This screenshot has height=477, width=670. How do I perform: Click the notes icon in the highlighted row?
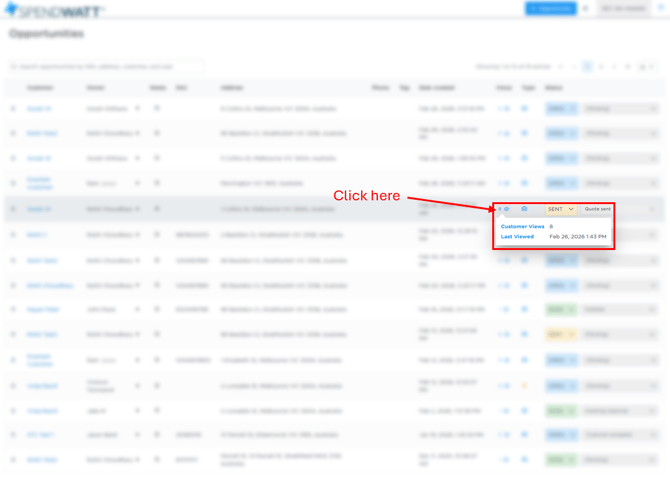point(157,209)
